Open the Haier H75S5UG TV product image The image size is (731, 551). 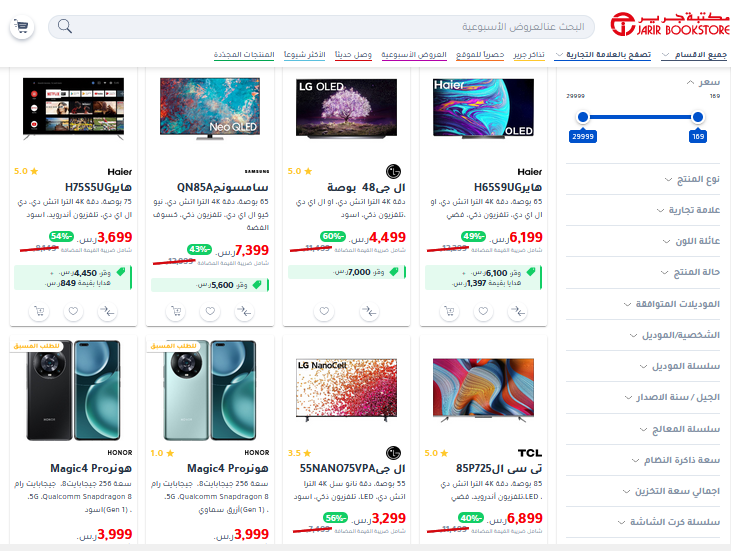click(74, 109)
